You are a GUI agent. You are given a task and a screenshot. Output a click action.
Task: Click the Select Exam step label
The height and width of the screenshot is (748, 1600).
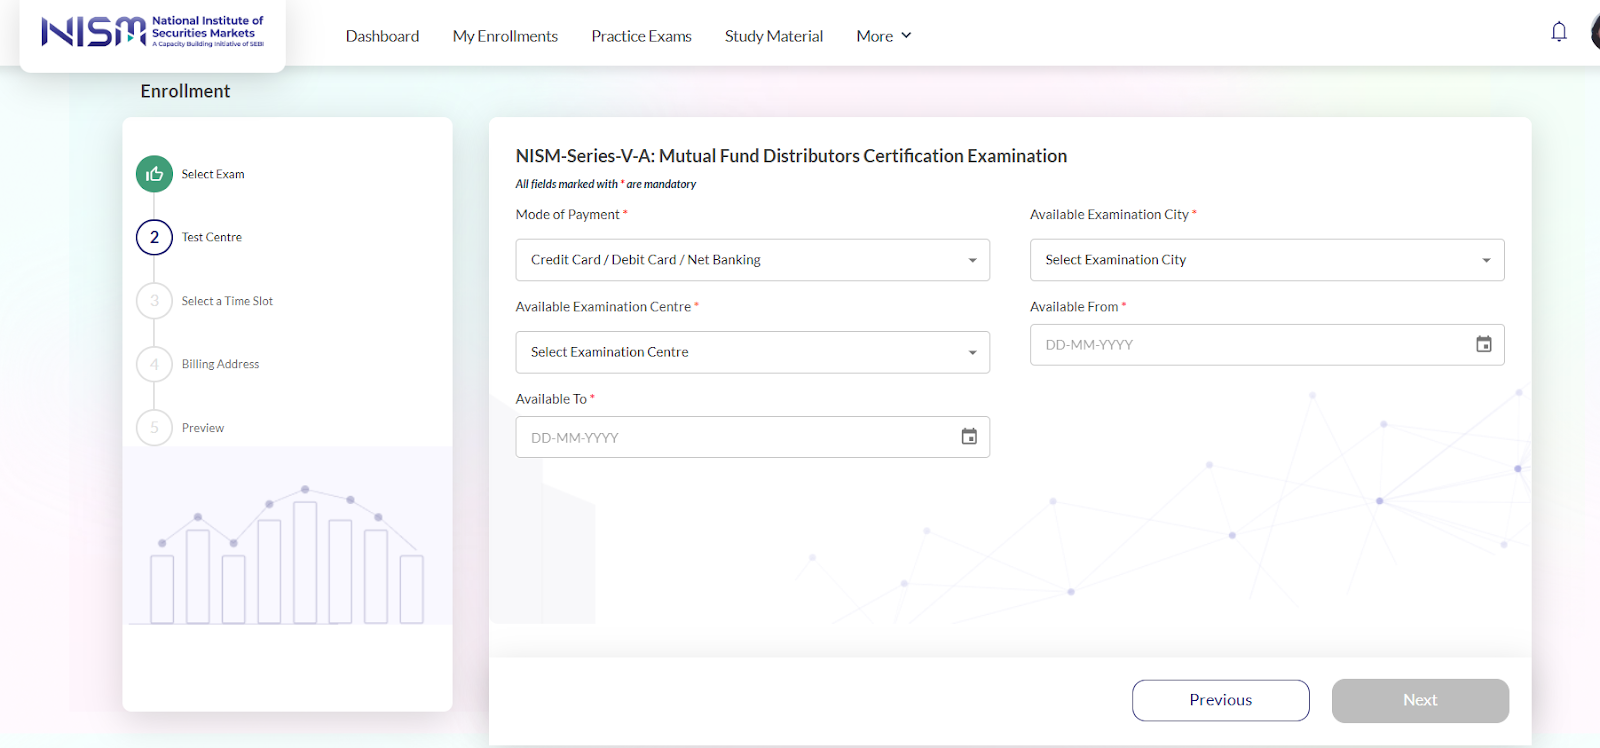coord(213,174)
